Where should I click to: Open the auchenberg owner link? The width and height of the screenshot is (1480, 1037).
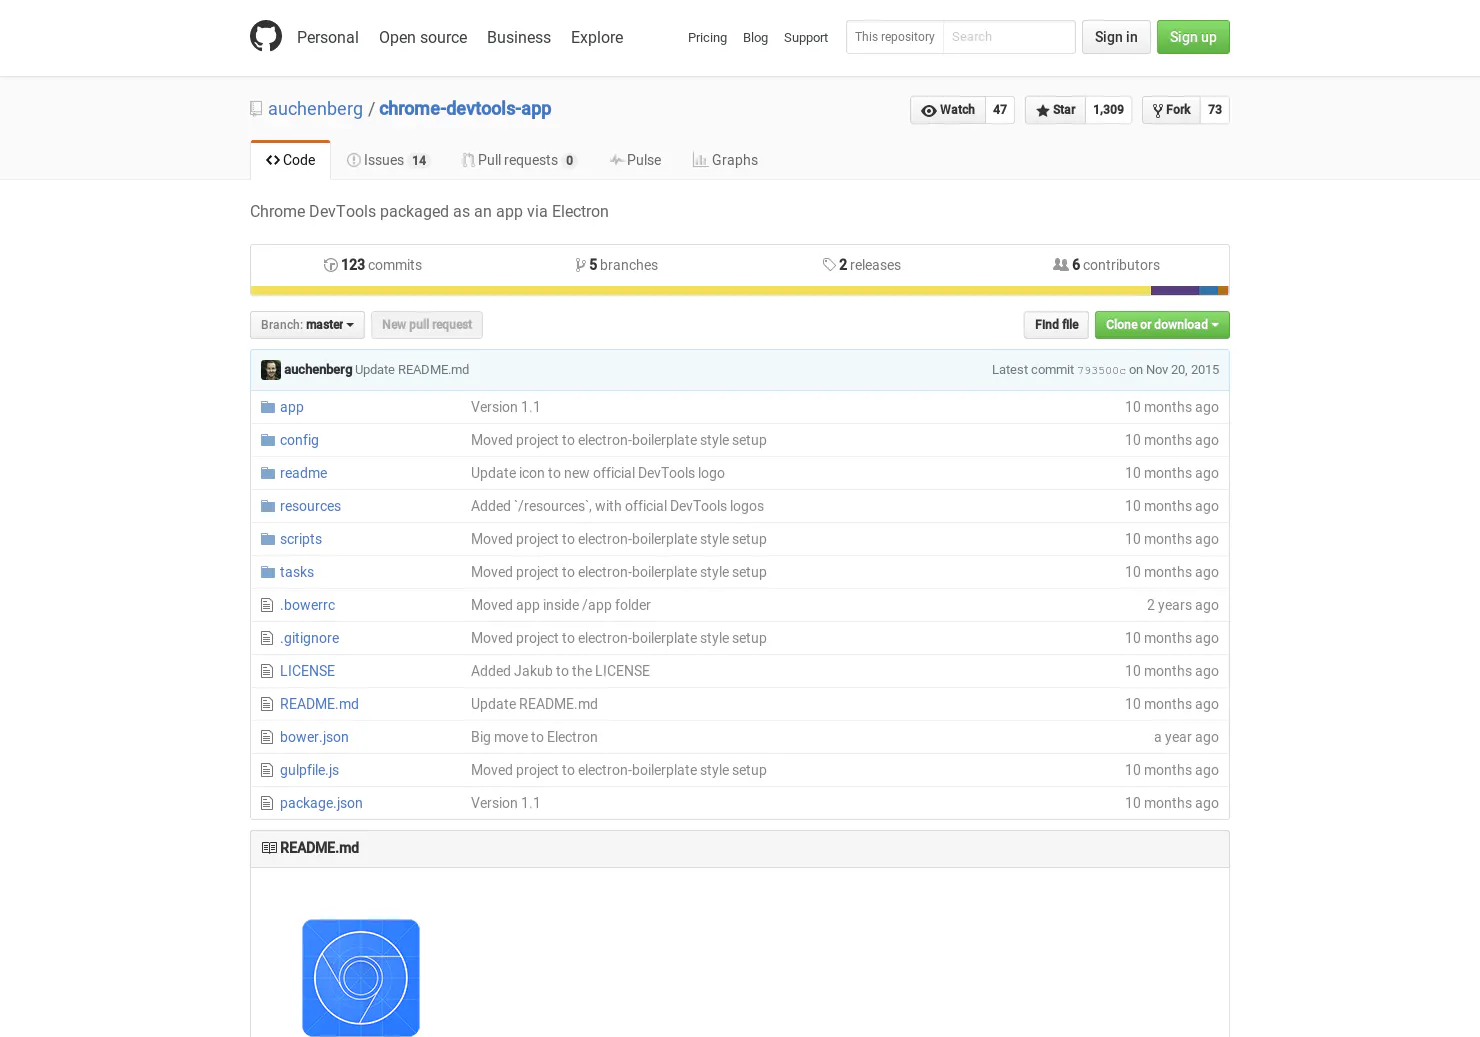[315, 109]
